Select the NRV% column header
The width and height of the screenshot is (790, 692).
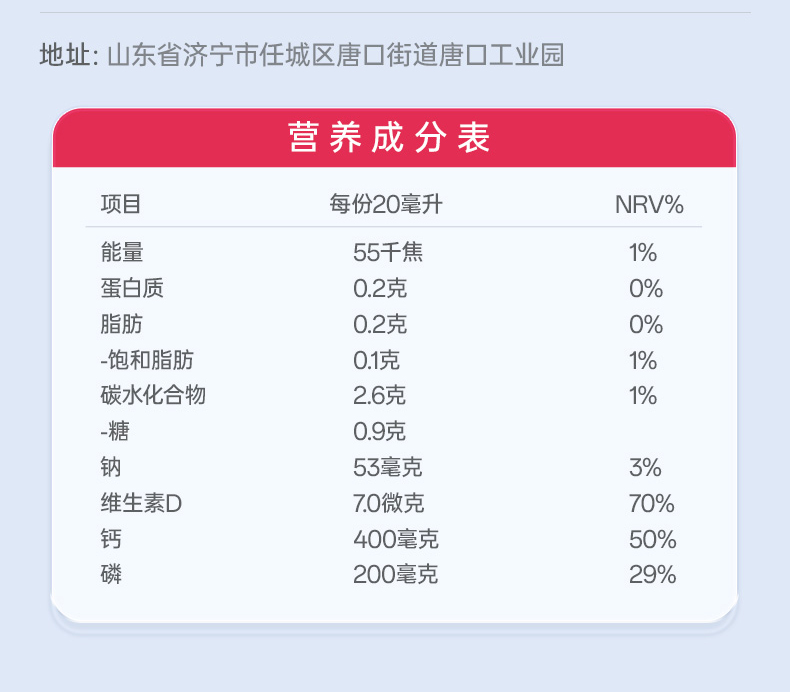(x=649, y=205)
